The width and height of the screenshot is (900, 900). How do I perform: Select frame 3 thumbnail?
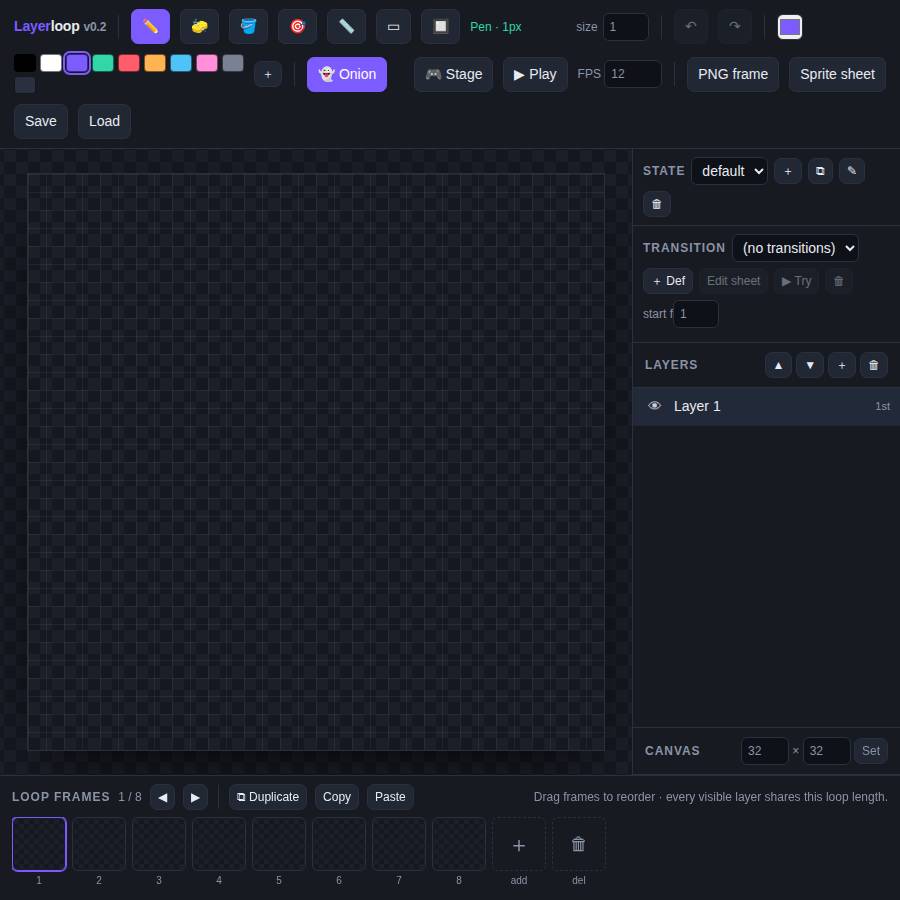159,844
